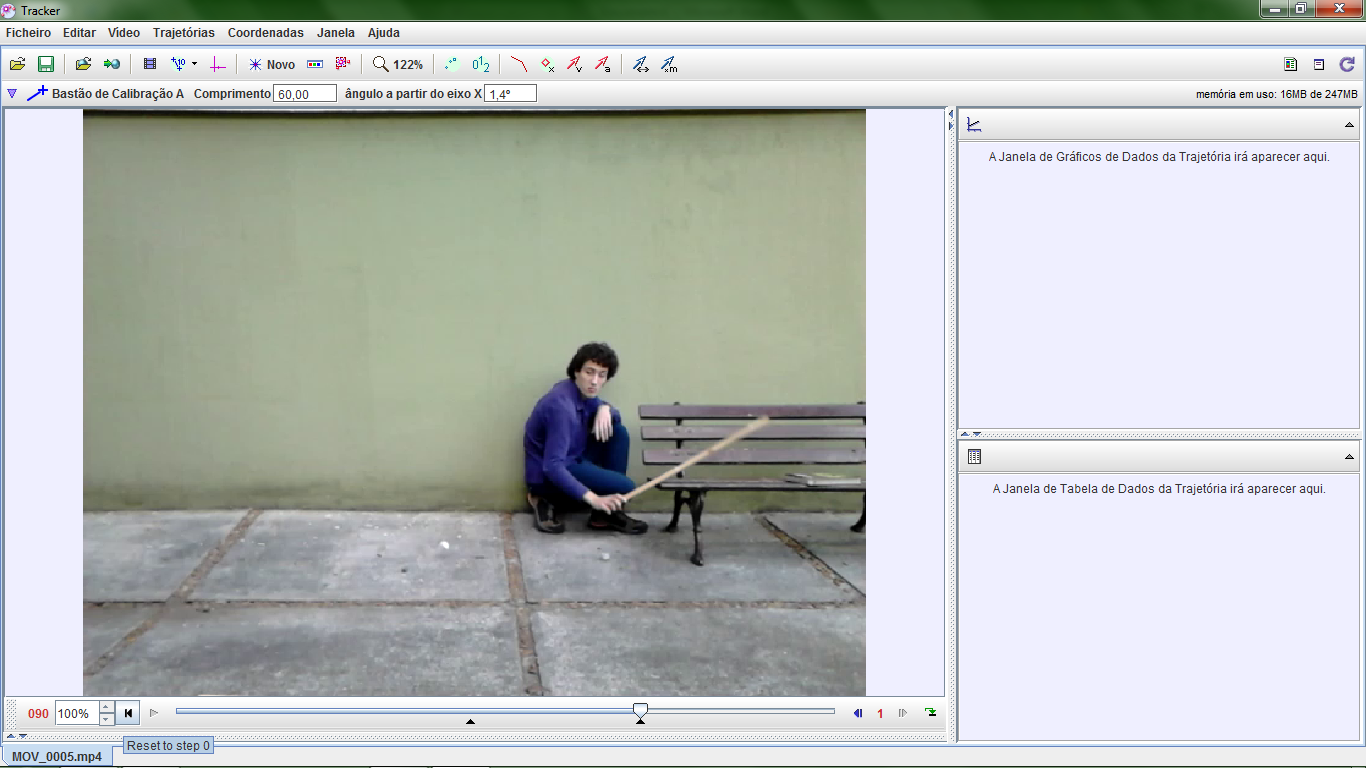Viewport: 1366px width, 768px height.
Task: Click the ângulo a partir do eixo X field
Action: coord(511,94)
